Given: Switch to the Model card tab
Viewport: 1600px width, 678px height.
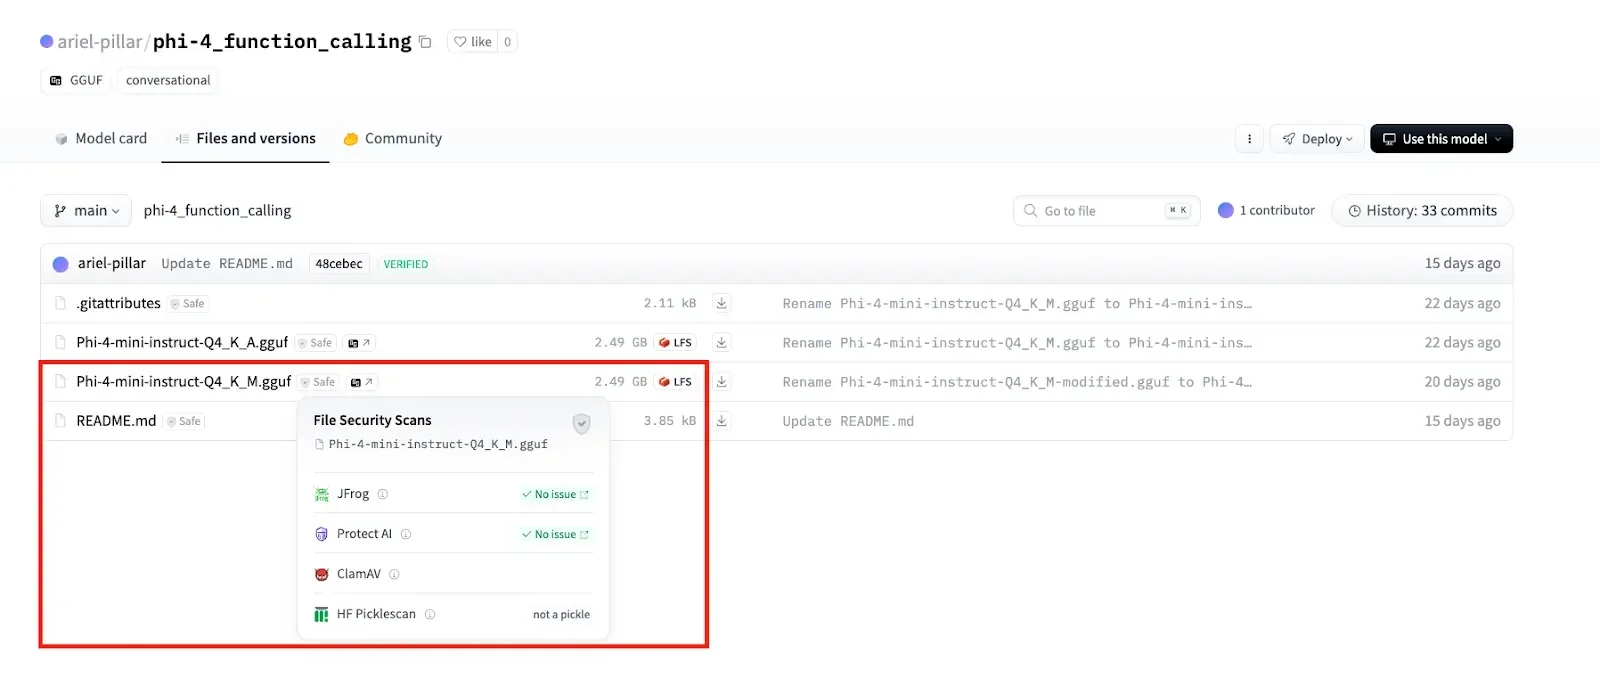Looking at the screenshot, I should pyautogui.click(x=101, y=139).
